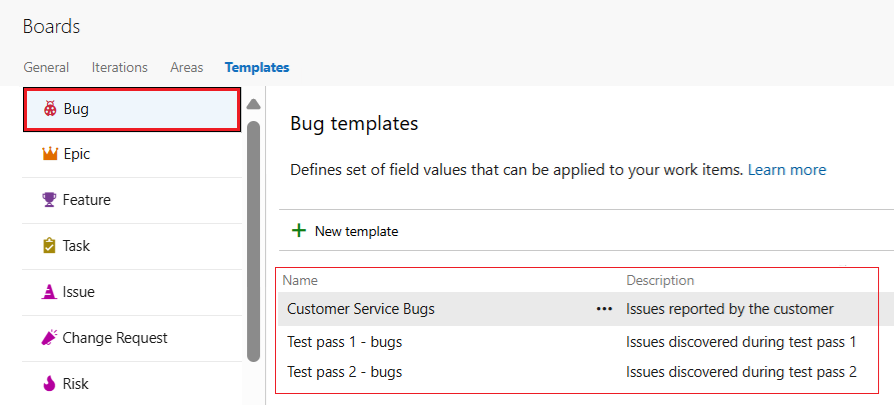Switch to the General tab

coord(46,68)
